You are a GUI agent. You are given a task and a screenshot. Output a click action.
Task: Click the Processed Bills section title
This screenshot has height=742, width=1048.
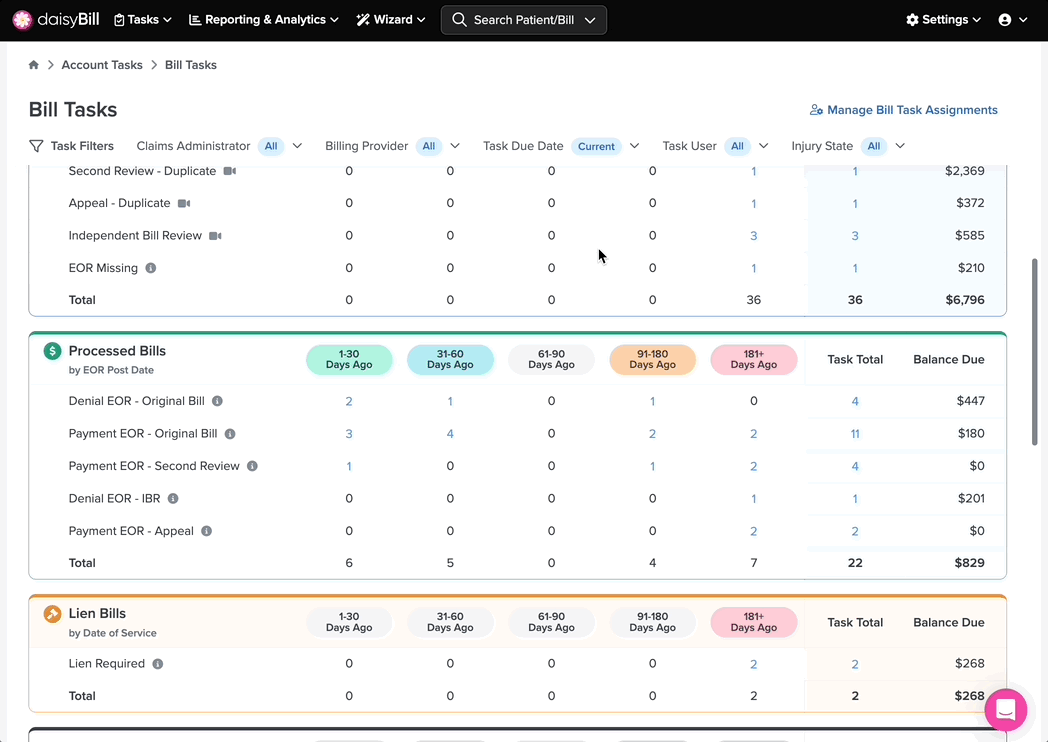[117, 351]
